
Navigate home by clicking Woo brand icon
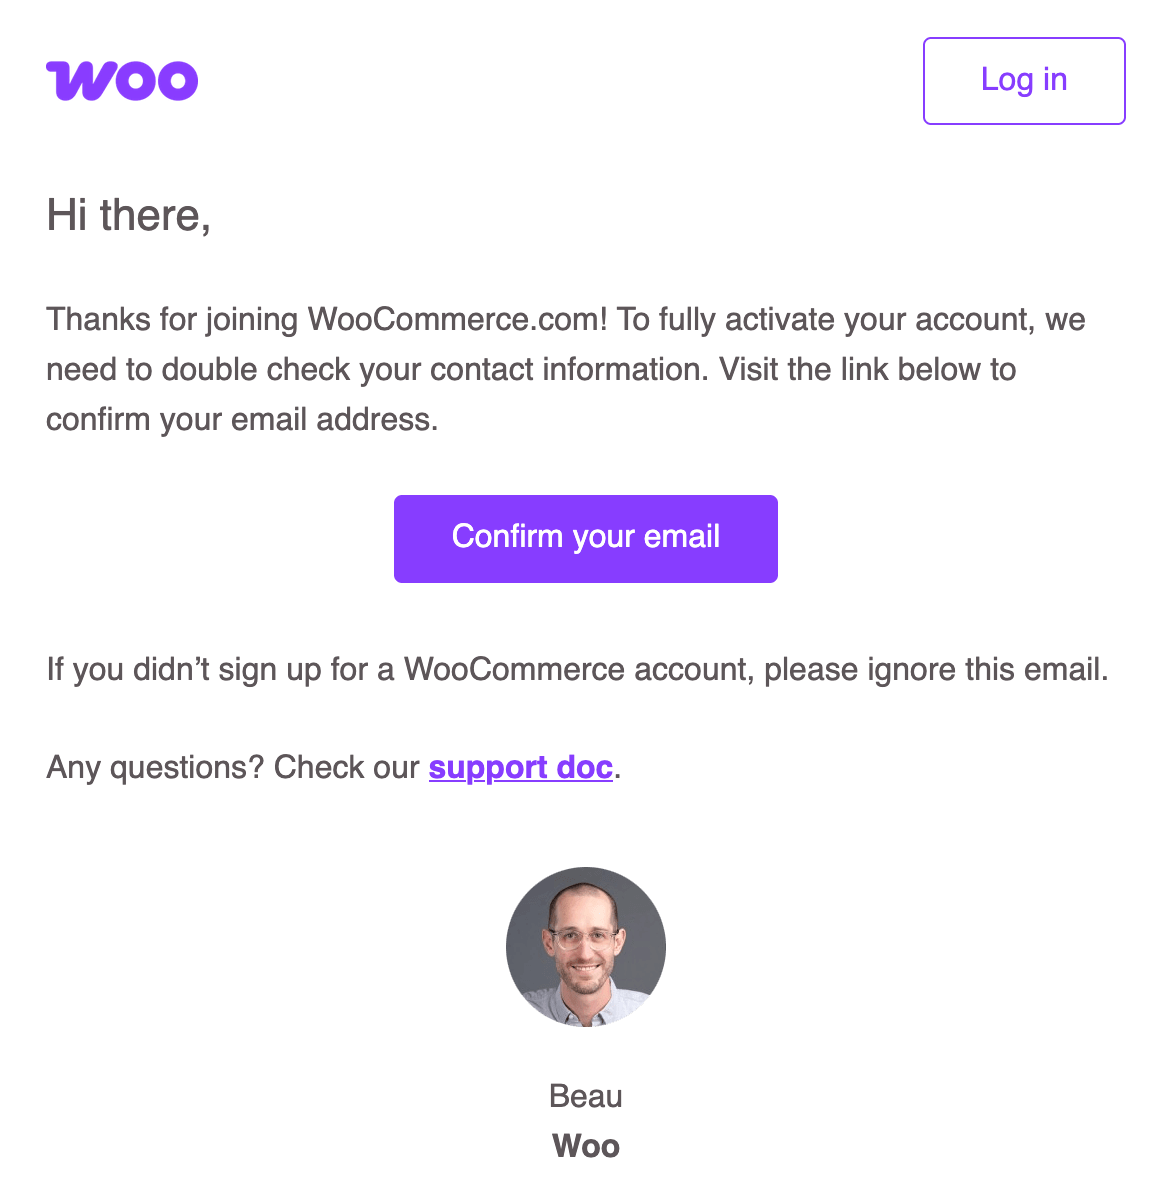tap(121, 80)
